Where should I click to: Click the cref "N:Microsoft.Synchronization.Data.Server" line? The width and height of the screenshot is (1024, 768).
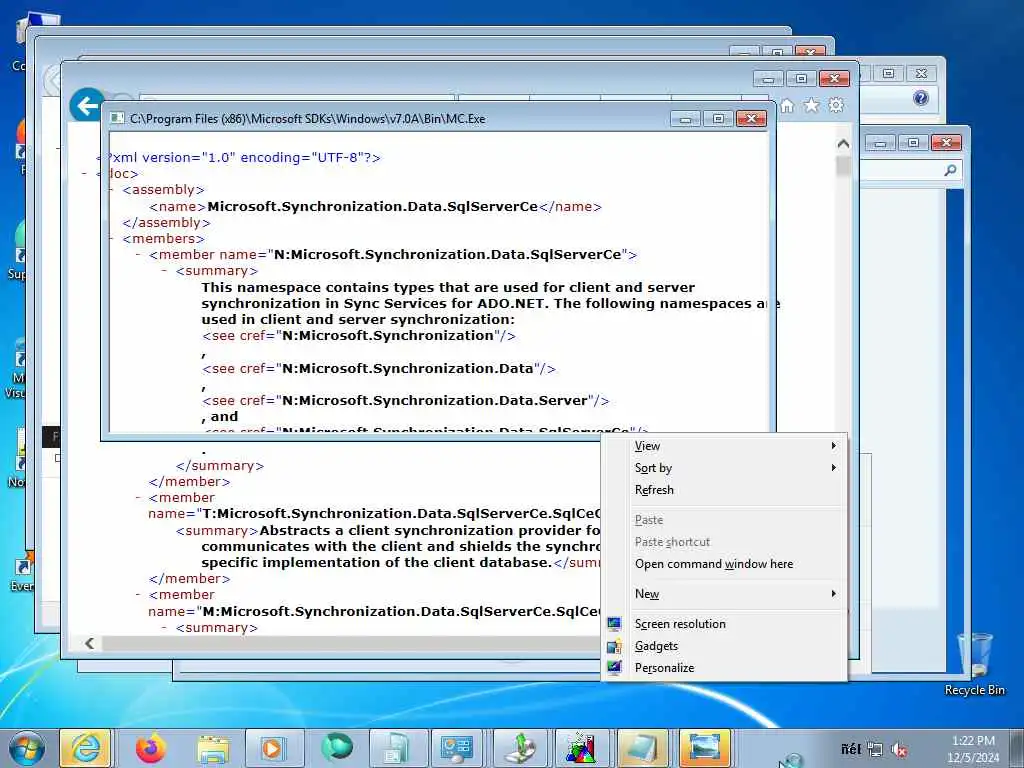(x=406, y=400)
